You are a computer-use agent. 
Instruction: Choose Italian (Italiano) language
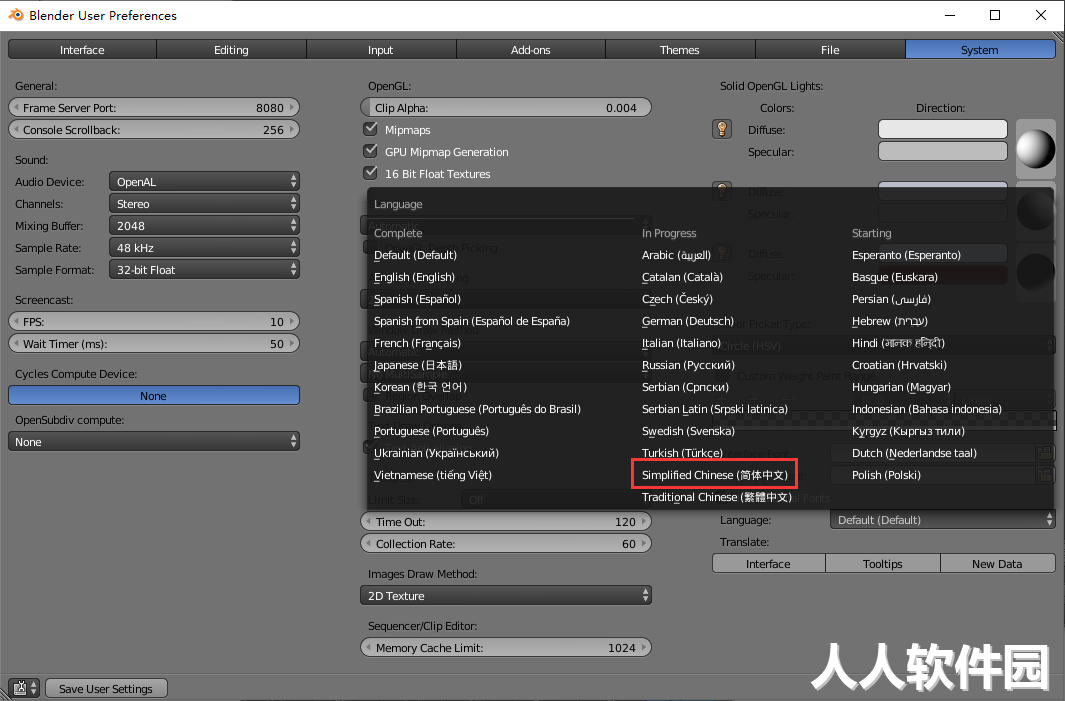pos(681,343)
